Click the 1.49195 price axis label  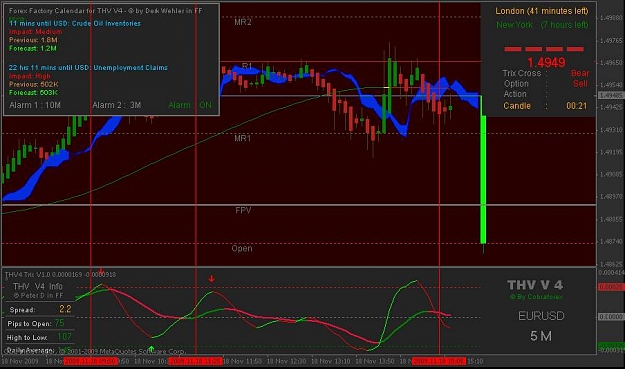click(611, 152)
